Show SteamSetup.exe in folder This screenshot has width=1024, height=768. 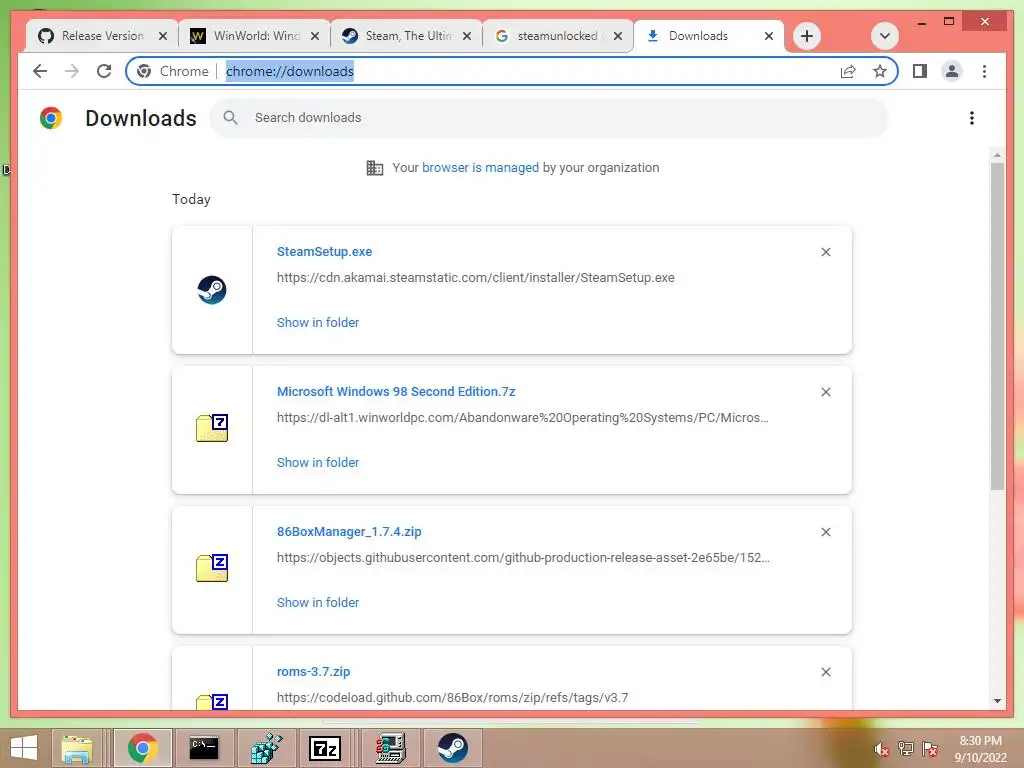(318, 322)
